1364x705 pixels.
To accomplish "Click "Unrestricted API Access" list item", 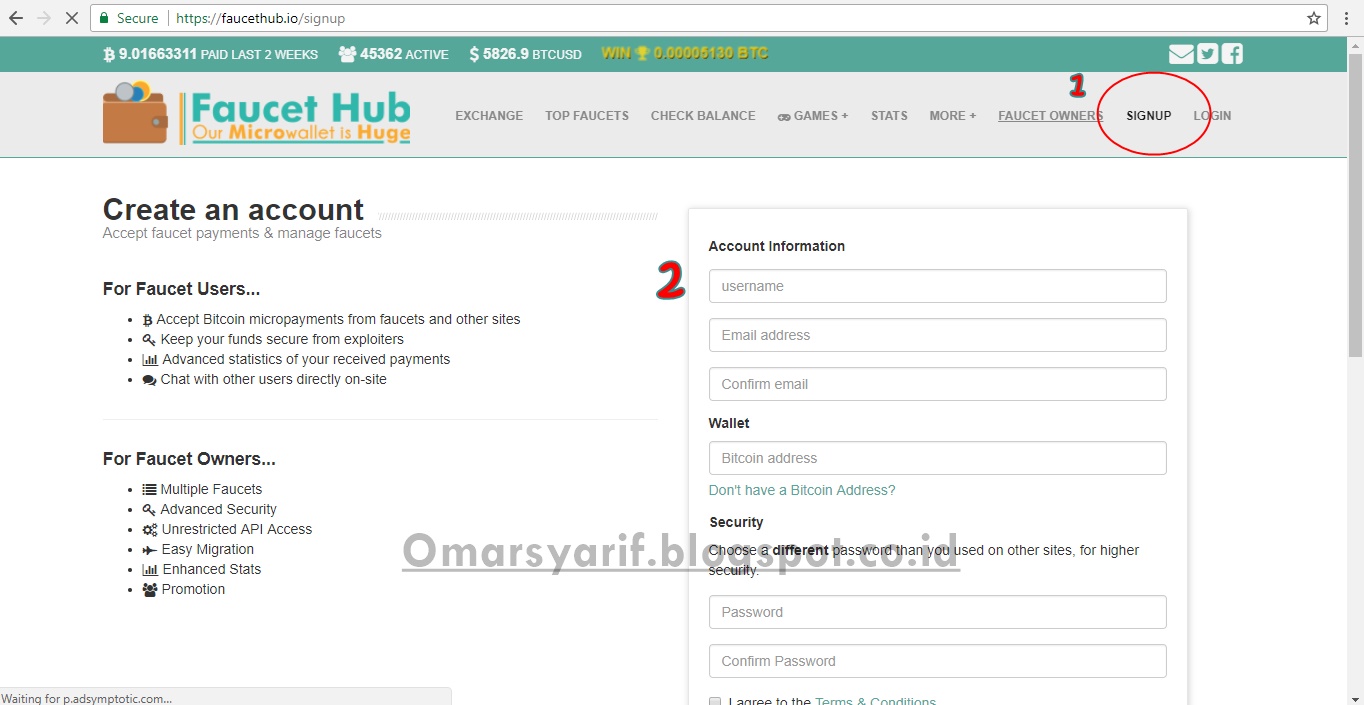I will pos(237,529).
